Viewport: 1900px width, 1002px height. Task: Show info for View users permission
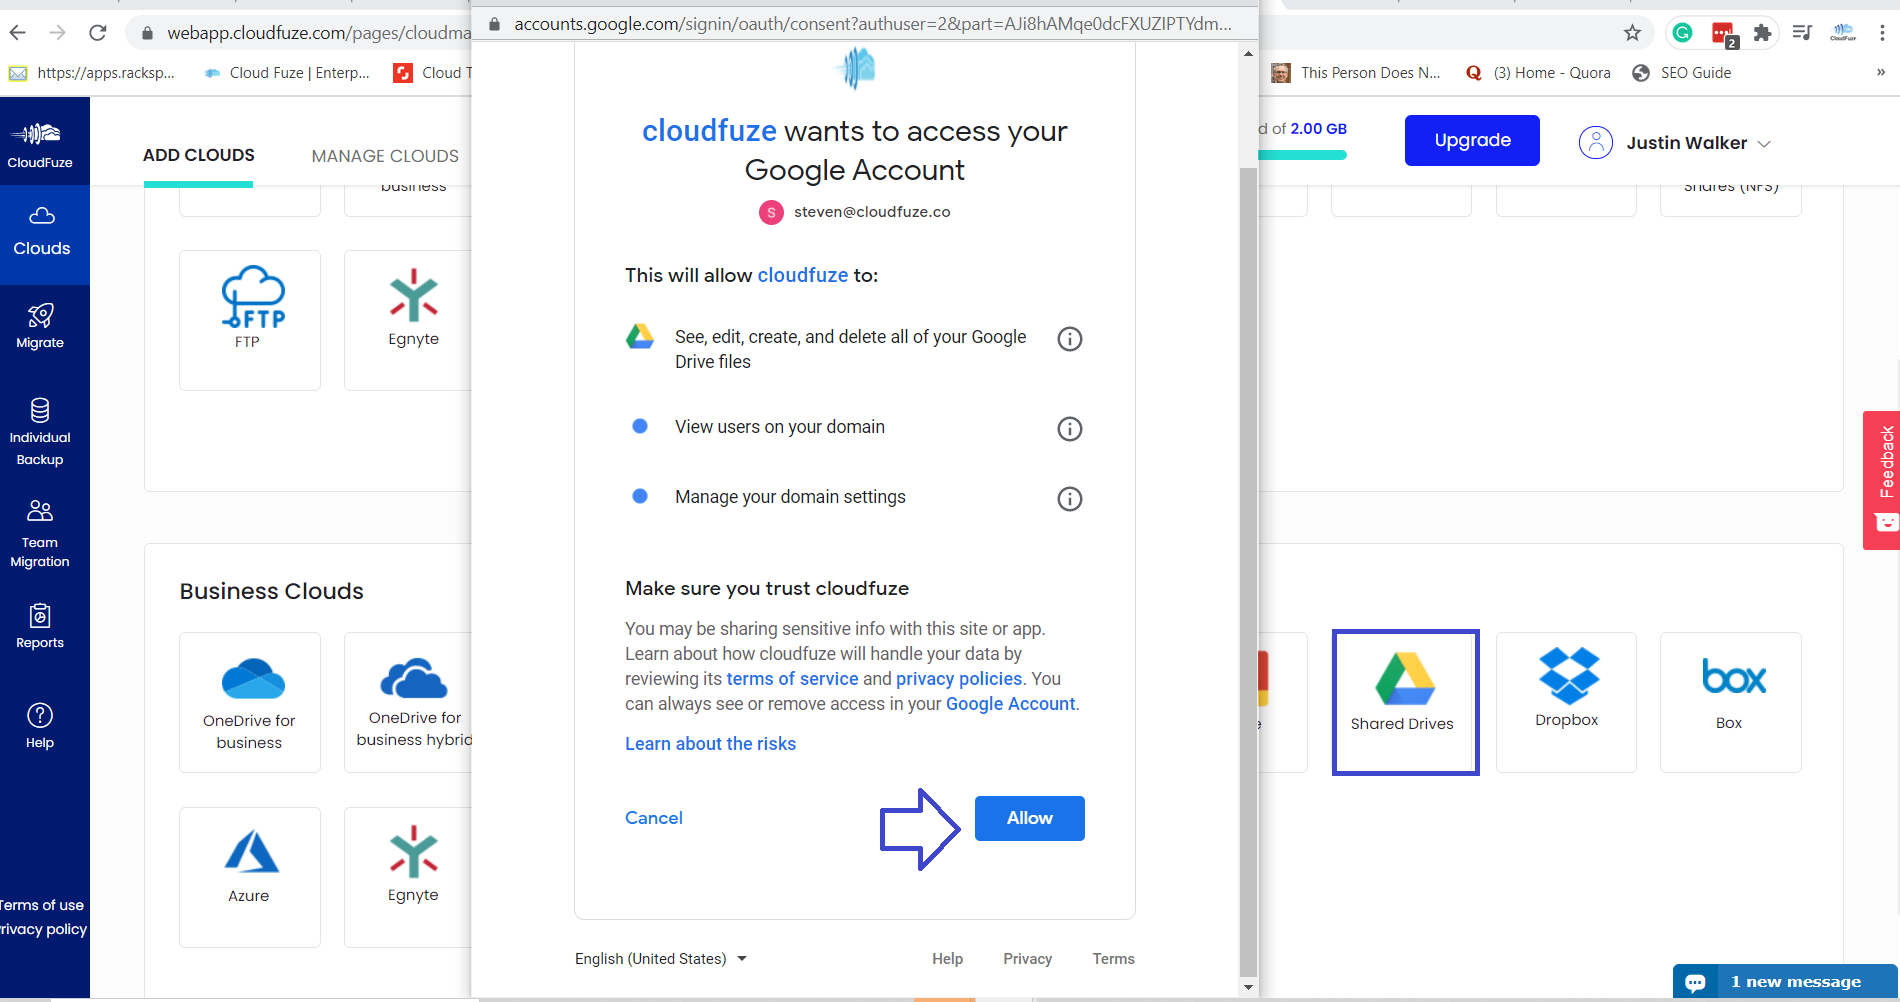point(1070,429)
